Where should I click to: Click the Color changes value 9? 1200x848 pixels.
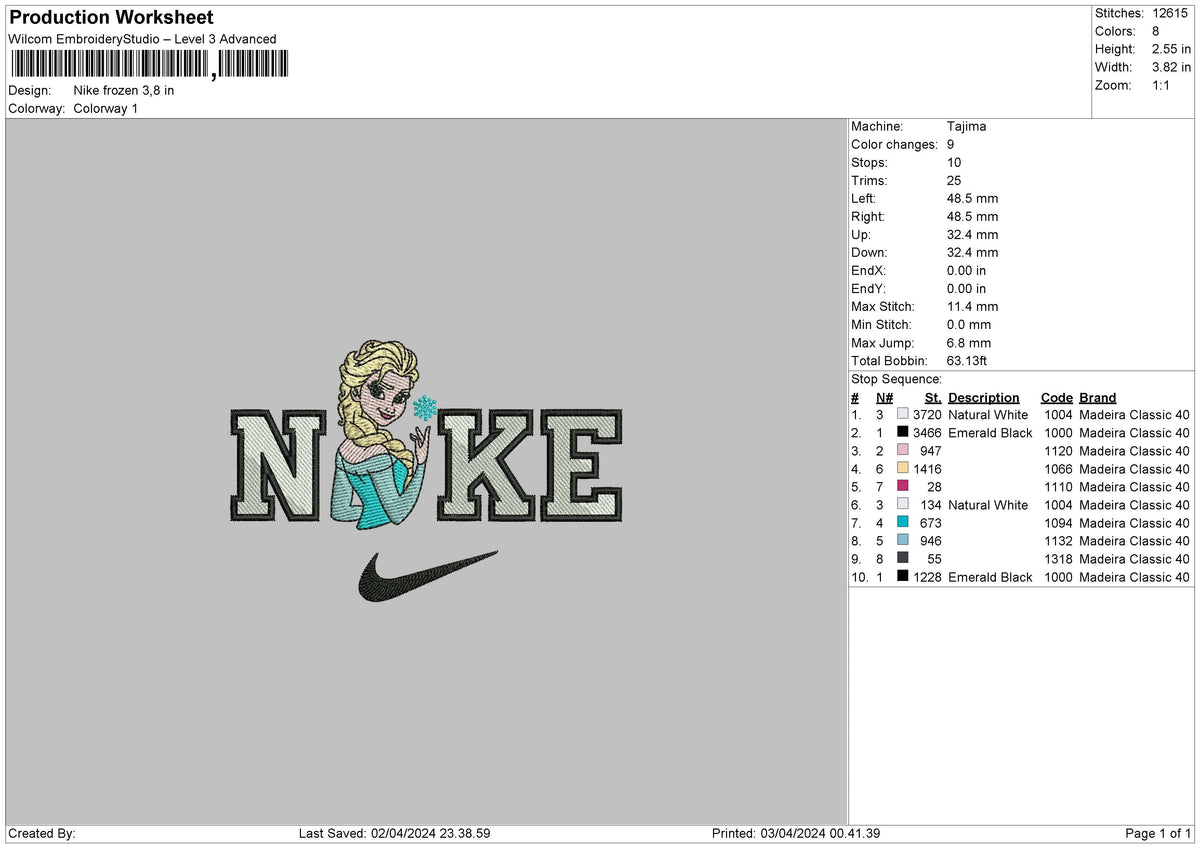[x=951, y=144]
